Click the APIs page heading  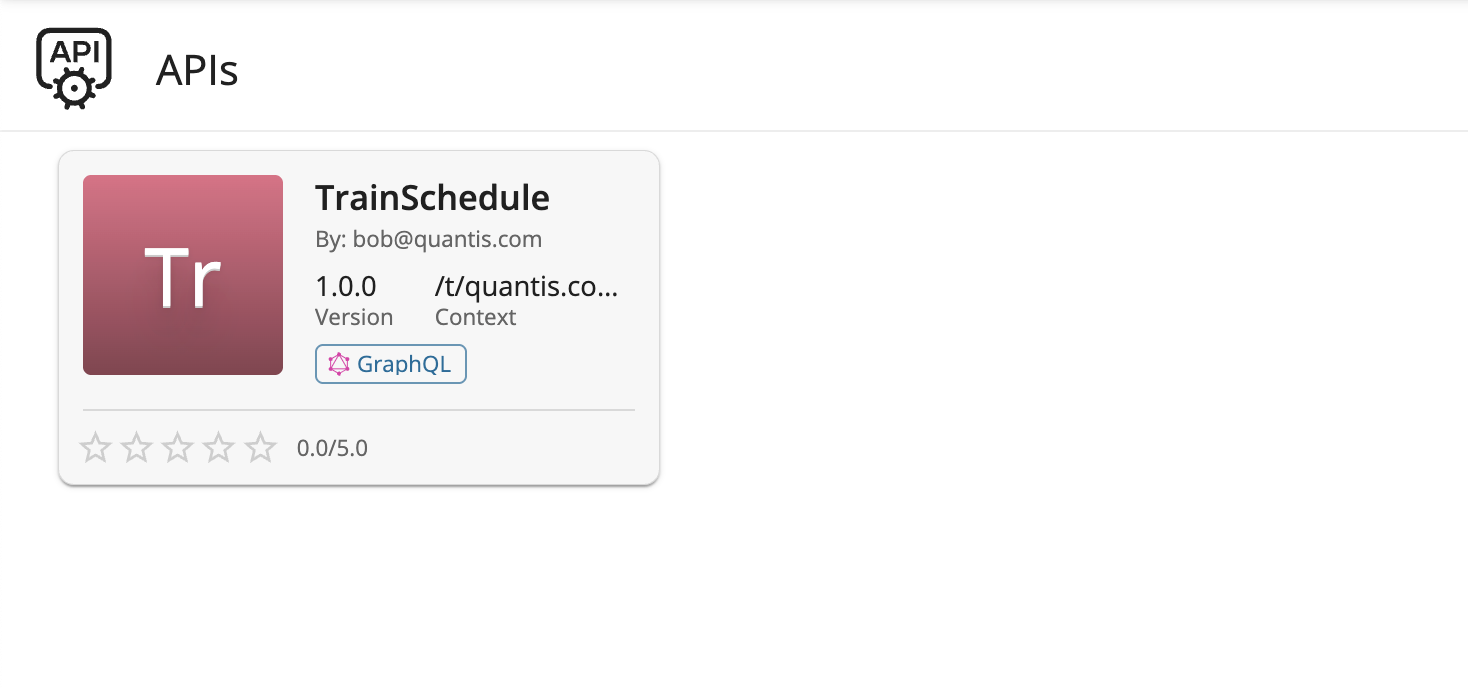click(x=197, y=71)
